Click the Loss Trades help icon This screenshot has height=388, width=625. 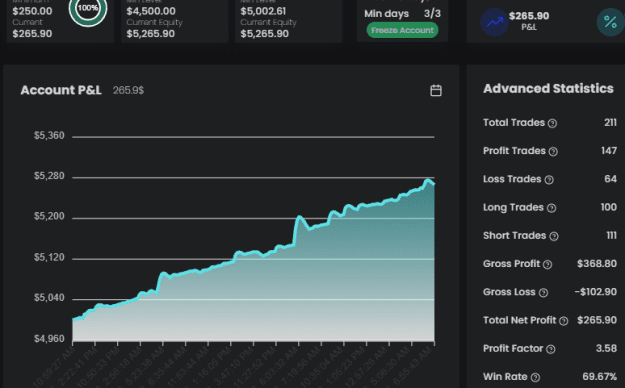[x=549, y=180]
